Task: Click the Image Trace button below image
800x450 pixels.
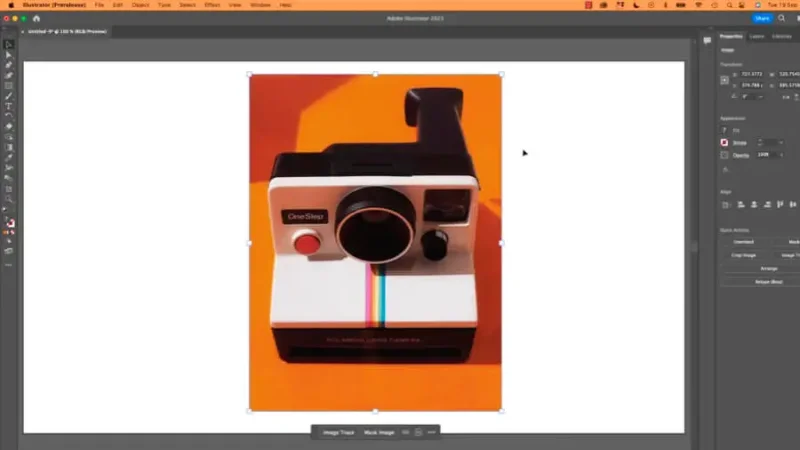Action: click(338, 432)
